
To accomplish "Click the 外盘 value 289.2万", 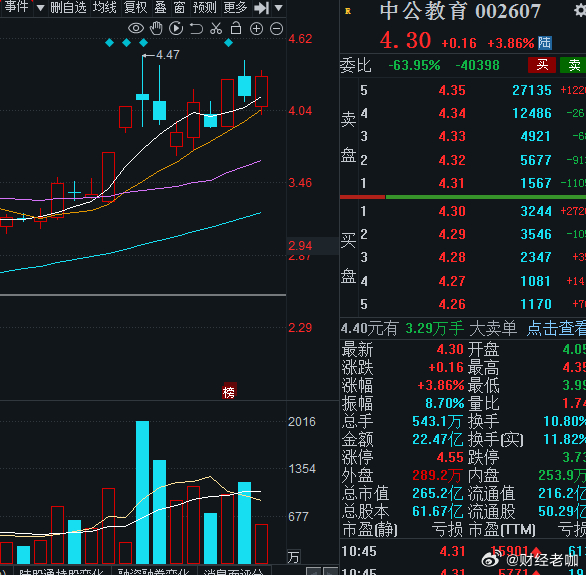I will [437, 475].
